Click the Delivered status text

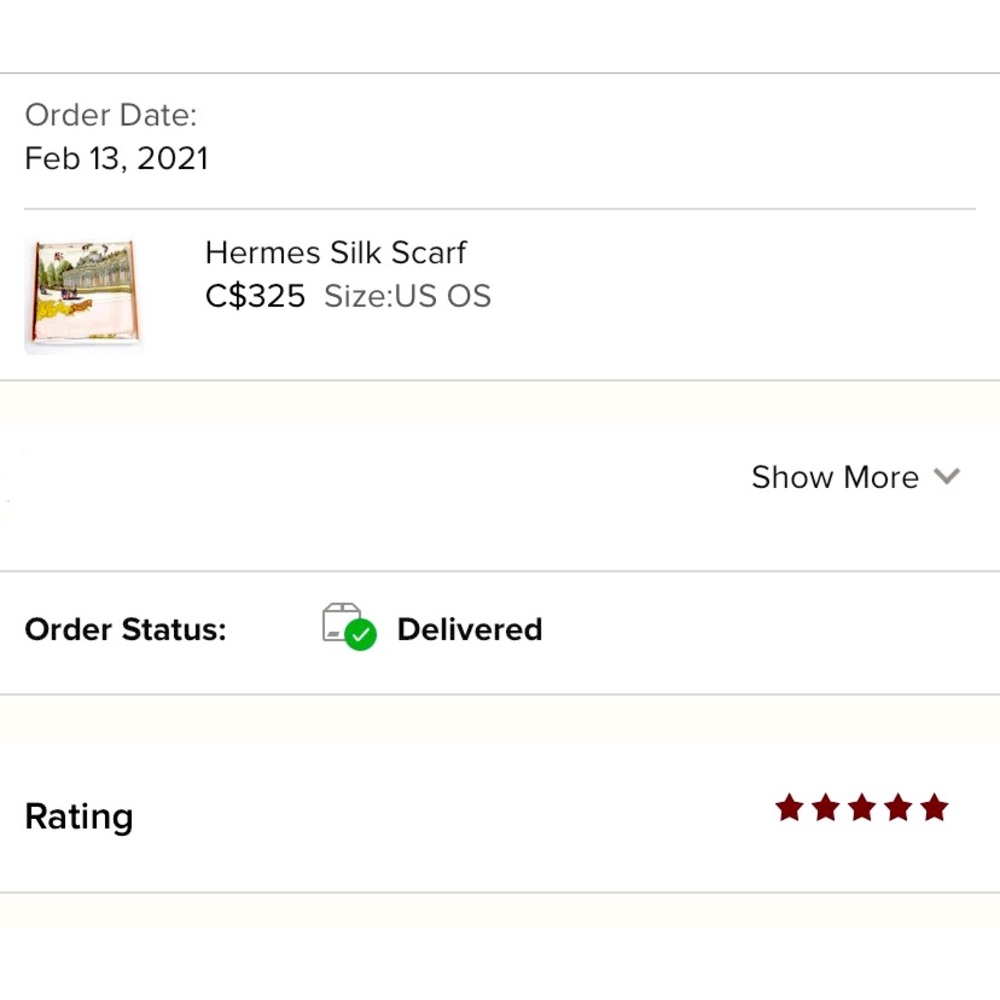[469, 629]
